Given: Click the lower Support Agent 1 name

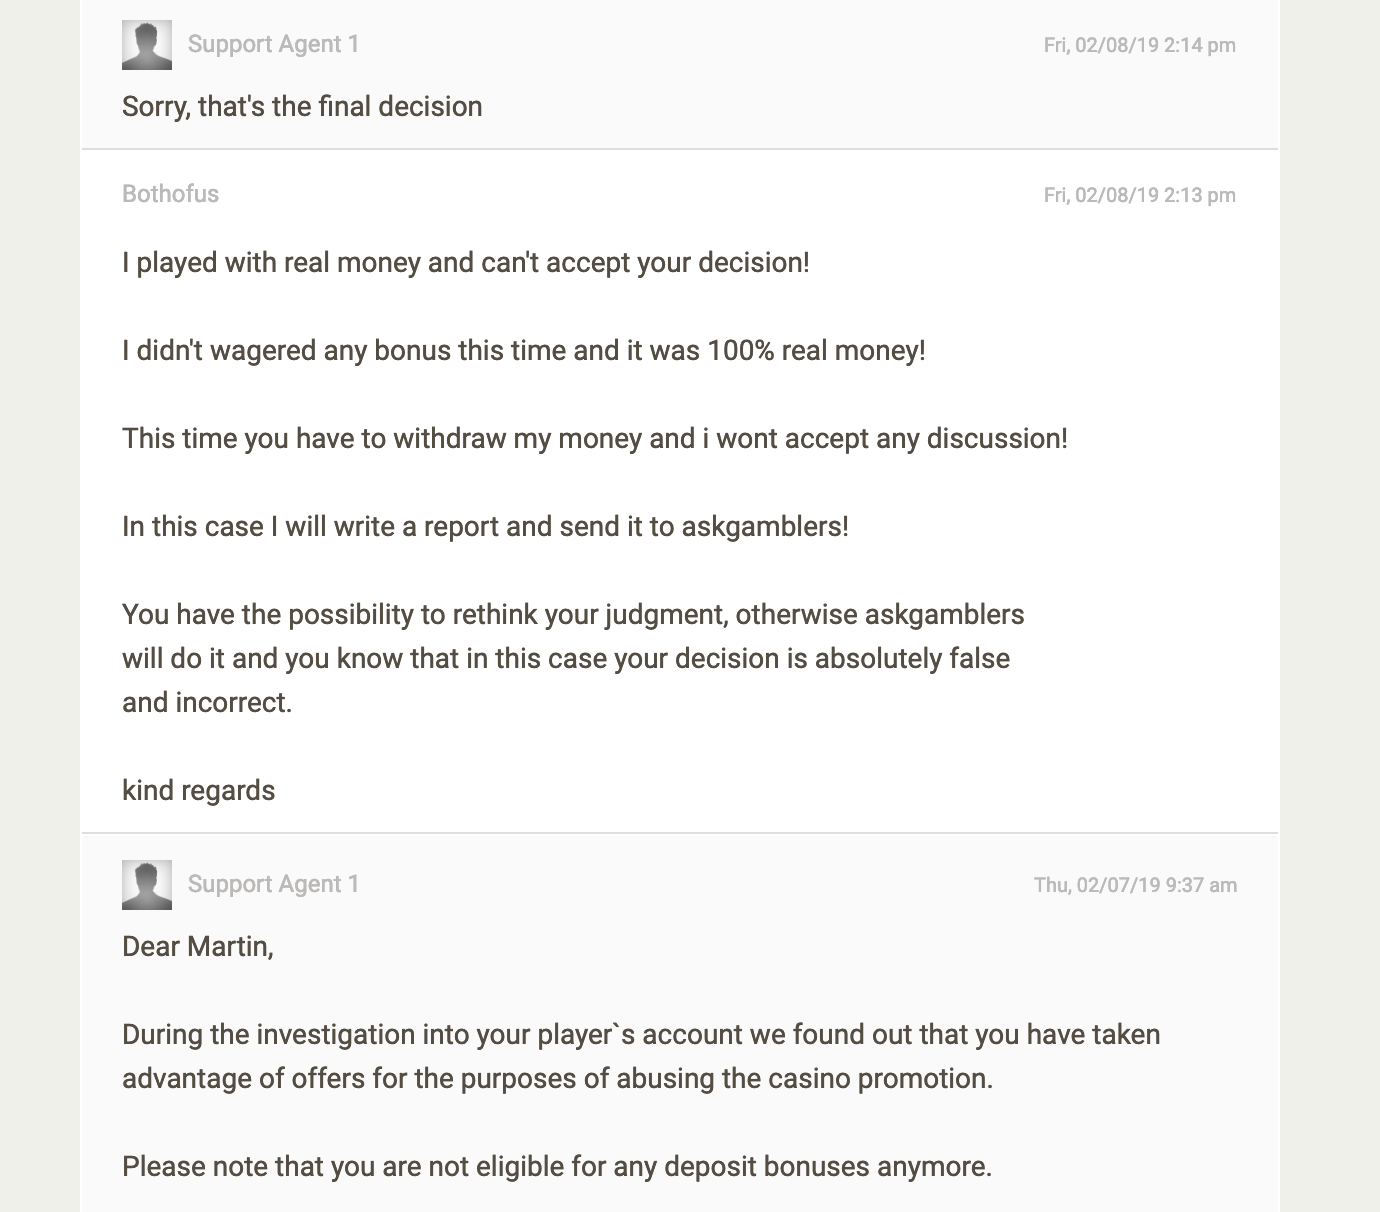Looking at the screenshot, I should (x=273, y=884).
